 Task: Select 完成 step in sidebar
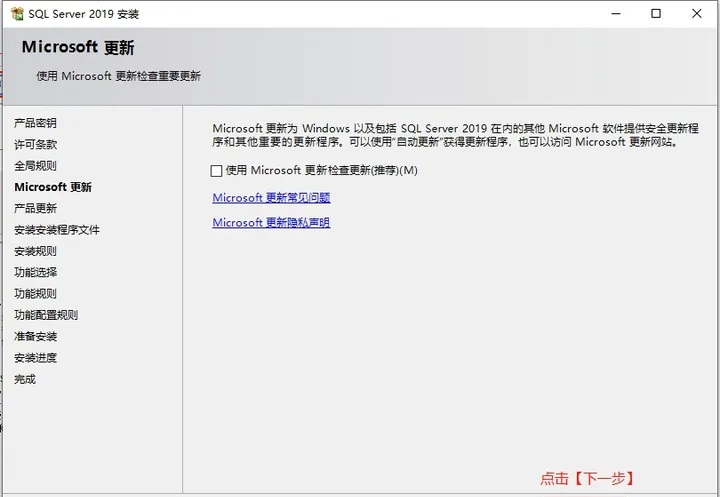25,379
